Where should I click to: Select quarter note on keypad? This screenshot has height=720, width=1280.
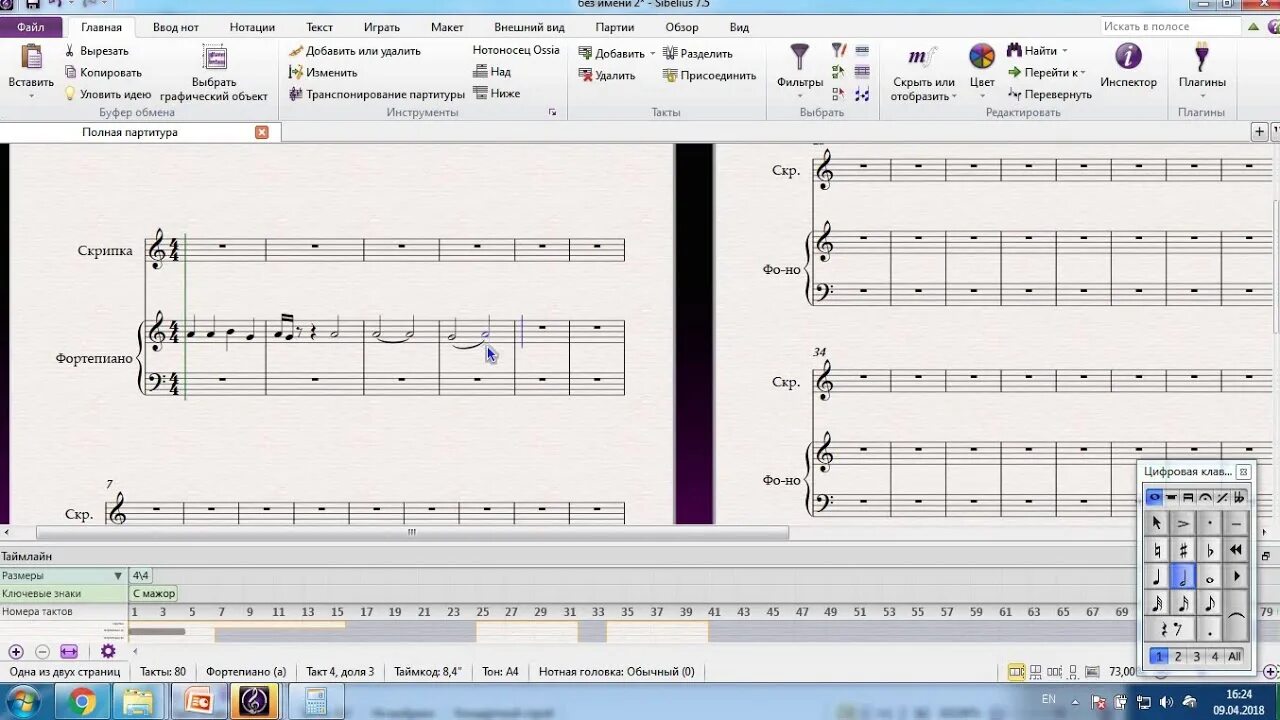pos(1157,577)
